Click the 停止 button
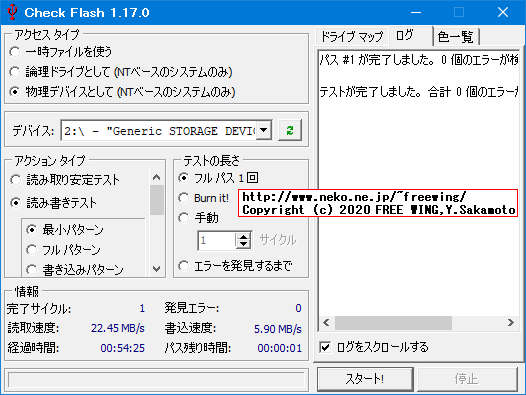Viewport: 526px width, 395px height. click(467, 379)
